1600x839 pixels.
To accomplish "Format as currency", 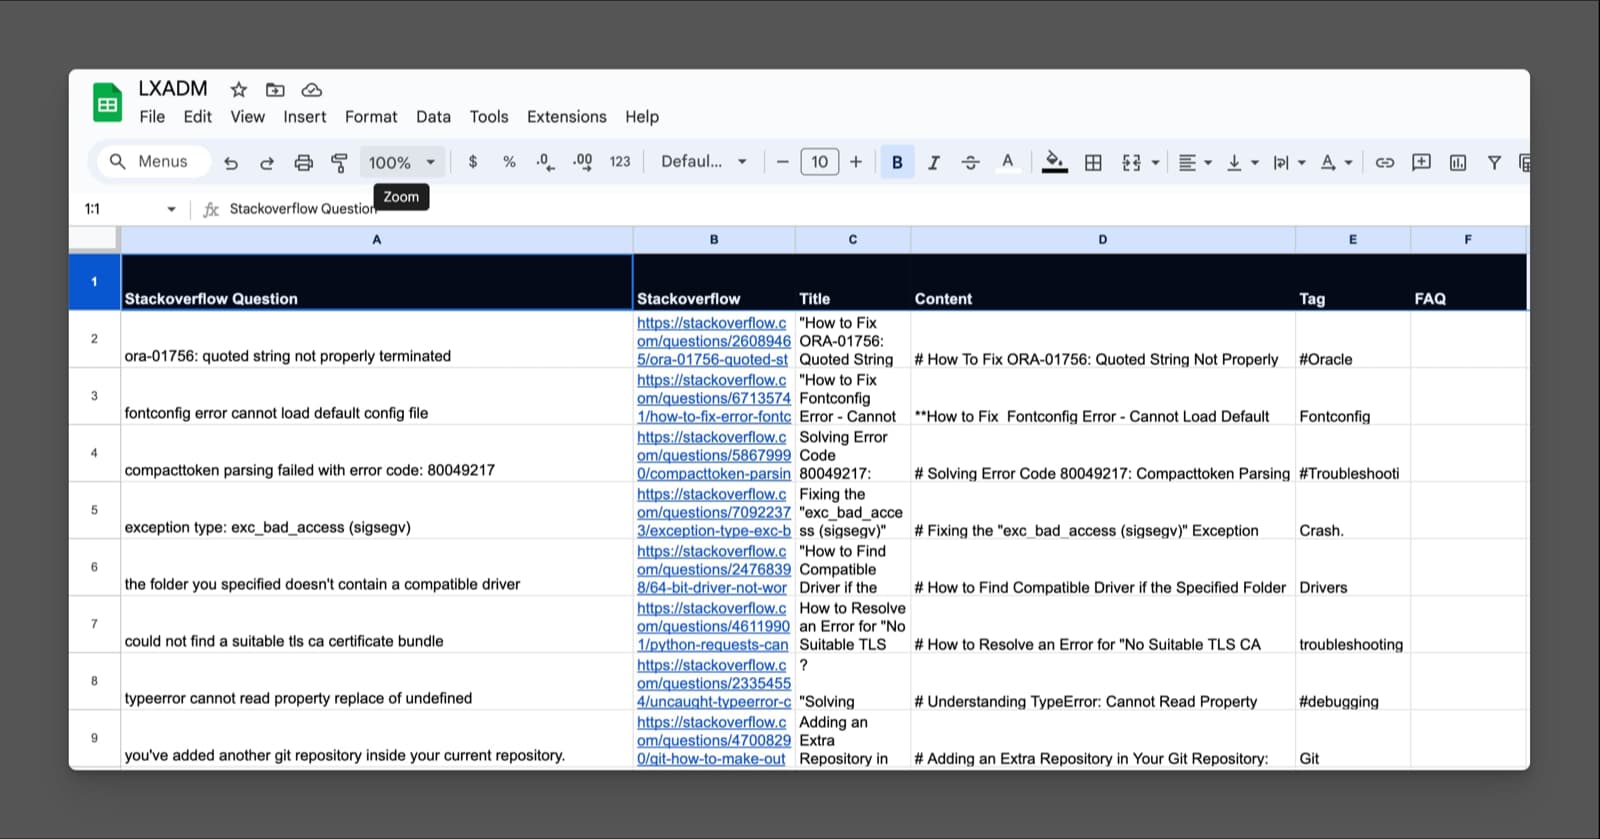I will [x=473, y=161].
